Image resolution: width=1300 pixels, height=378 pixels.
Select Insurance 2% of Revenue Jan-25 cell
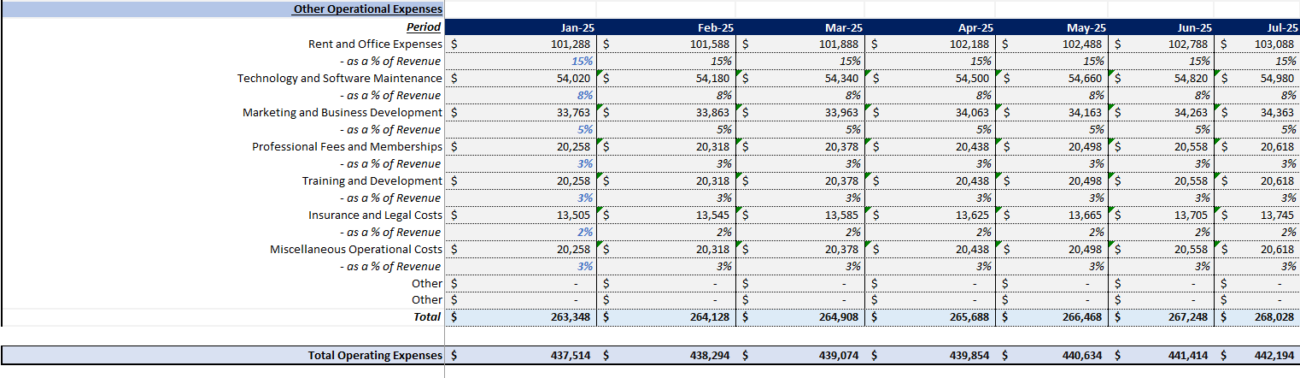click(521, 231)
